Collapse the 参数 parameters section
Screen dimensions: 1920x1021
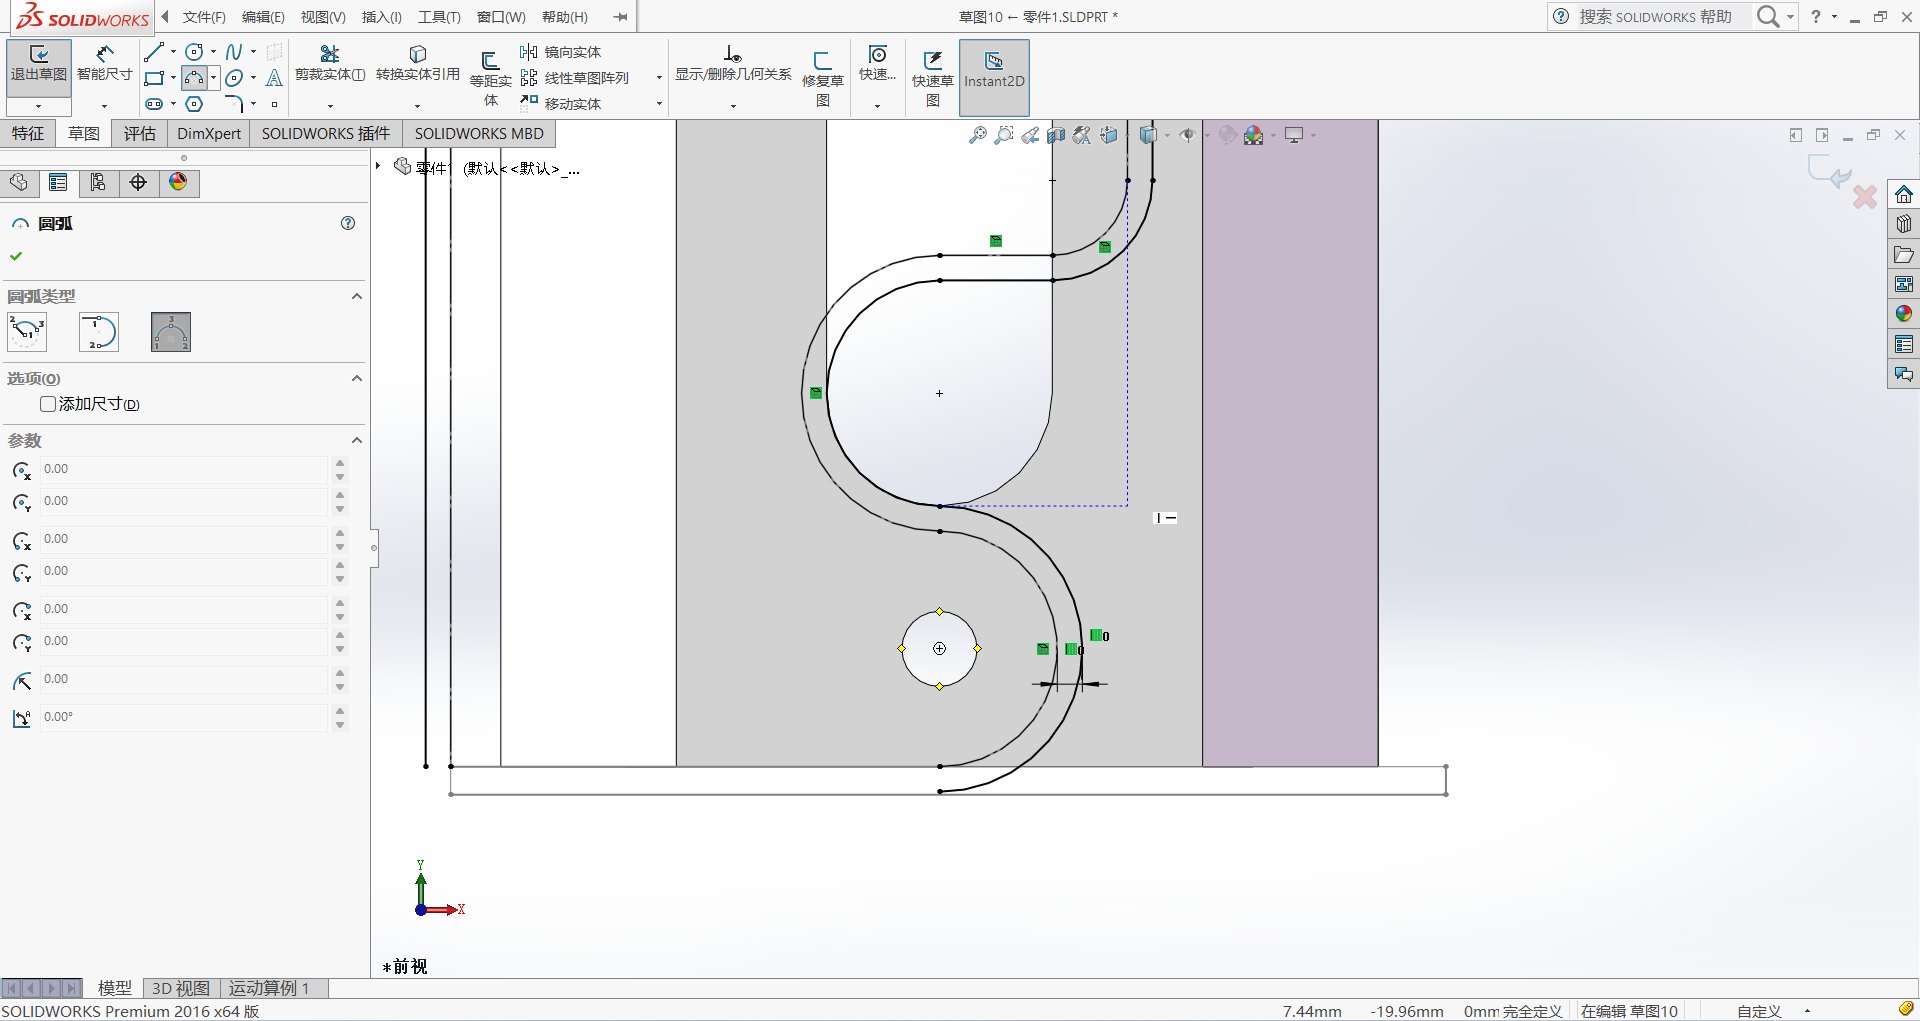pyautogui.click(x=356, y=440)
